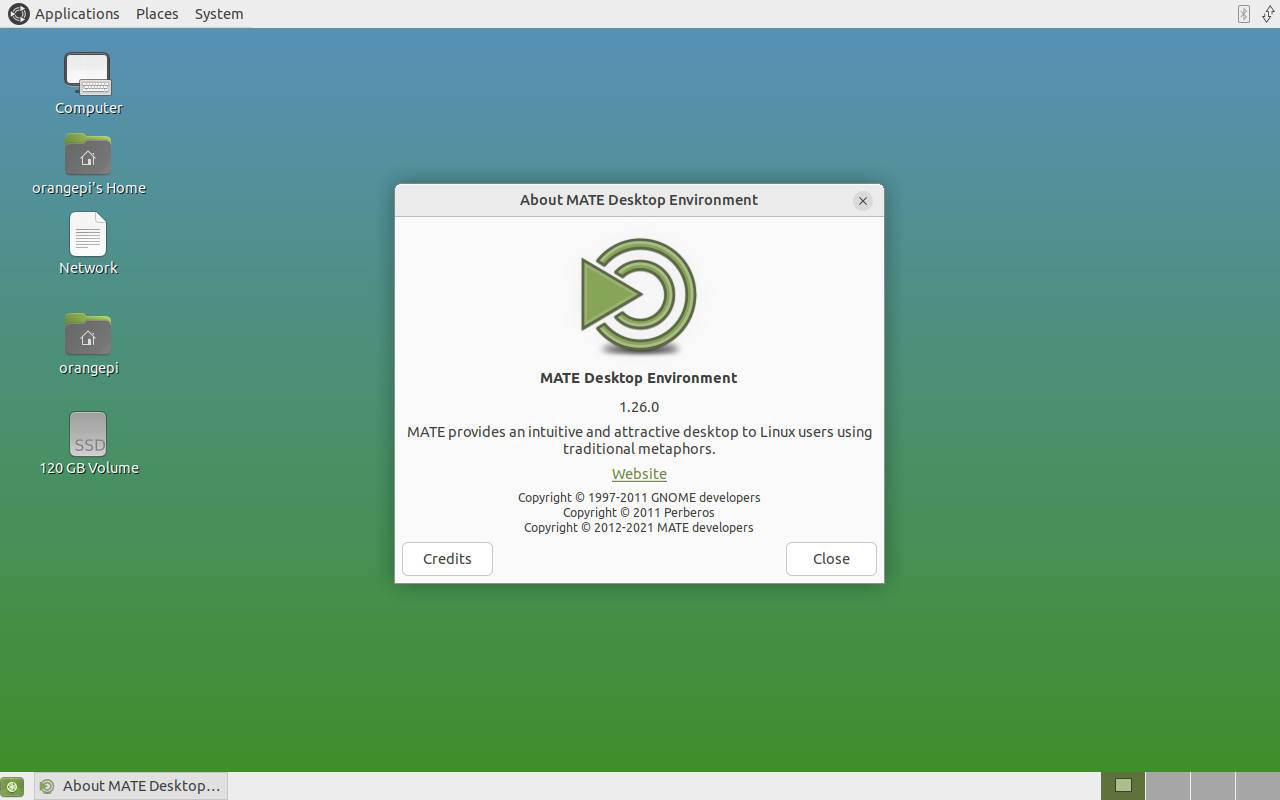Click Copyright 1997-2011 GNOME developers text
Image resolution: width=1280 pixels, height=800 pixels.
click(639, 498)
